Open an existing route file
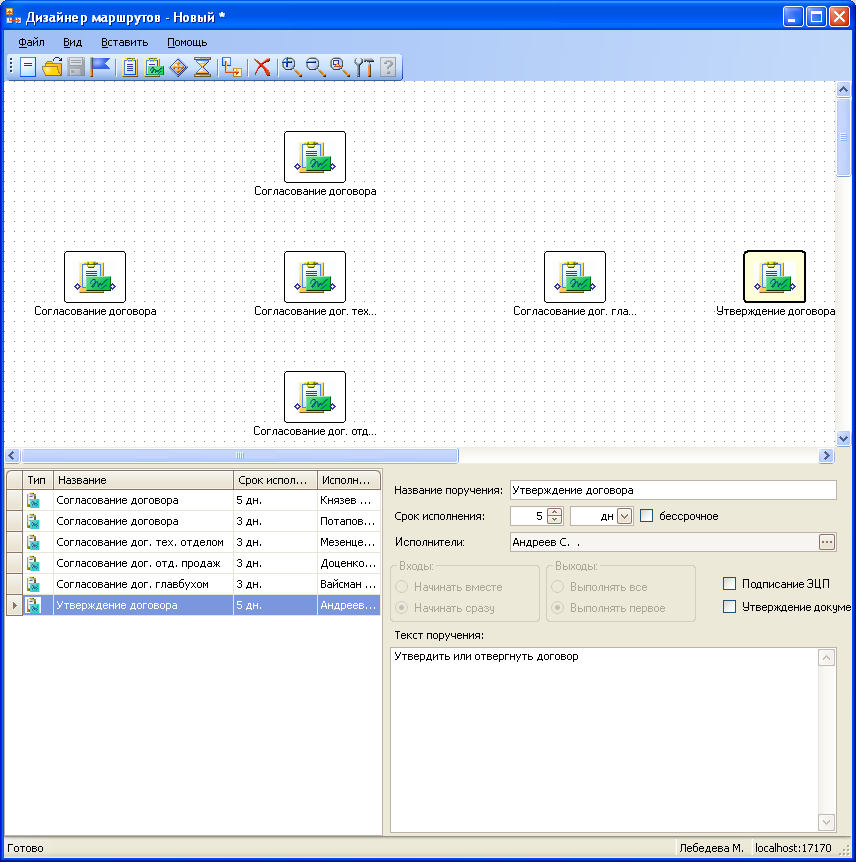856x862 pixels. [x=52, y=67]
